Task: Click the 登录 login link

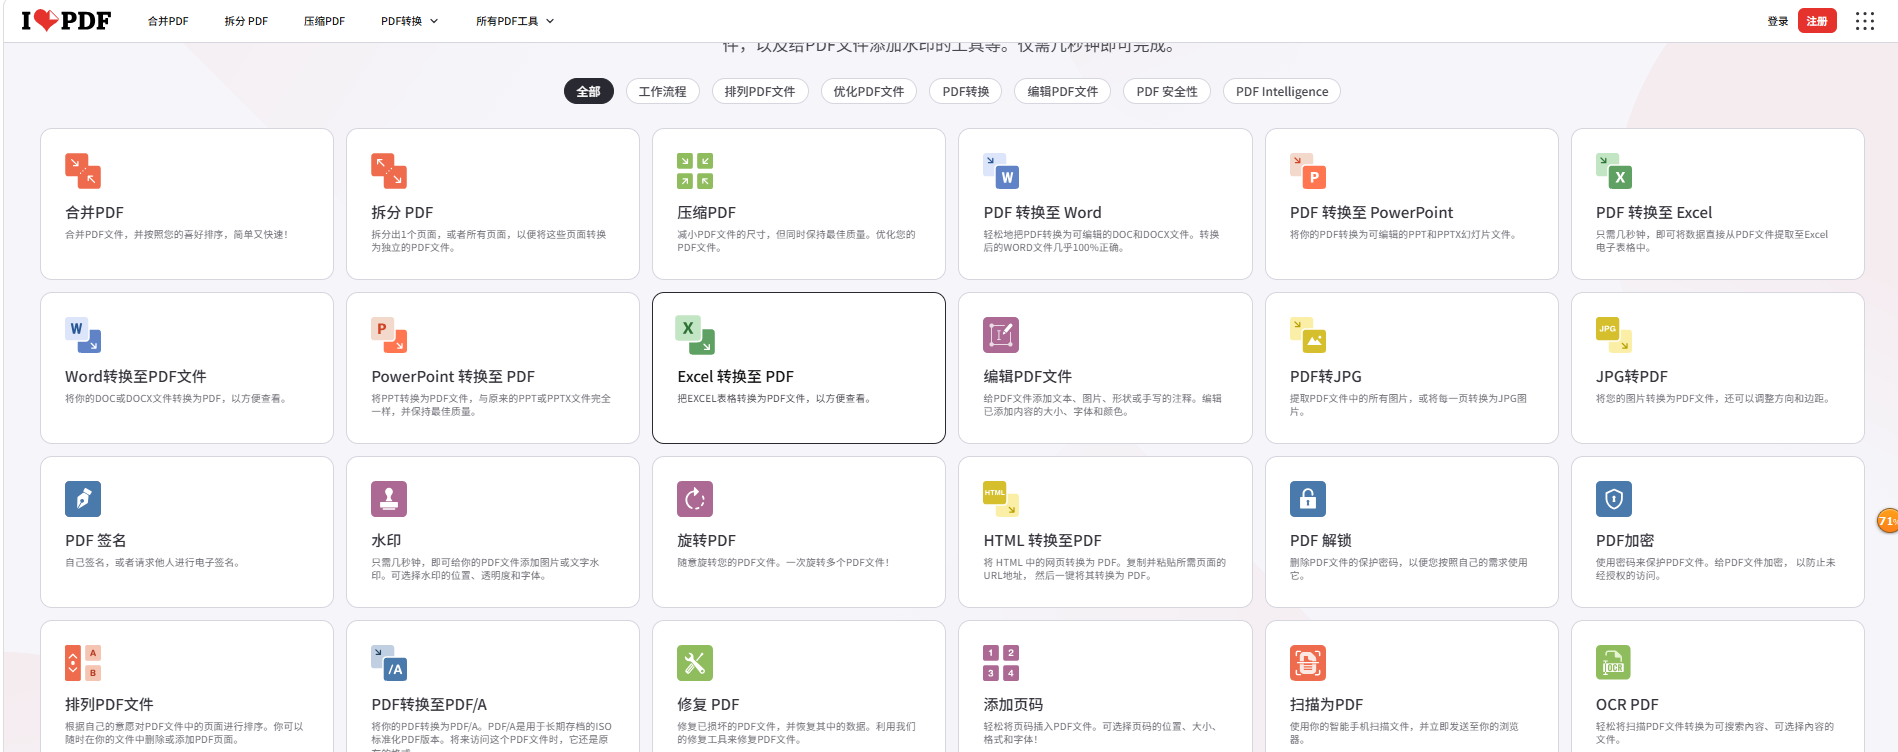Action: (x=1778, y=21)
